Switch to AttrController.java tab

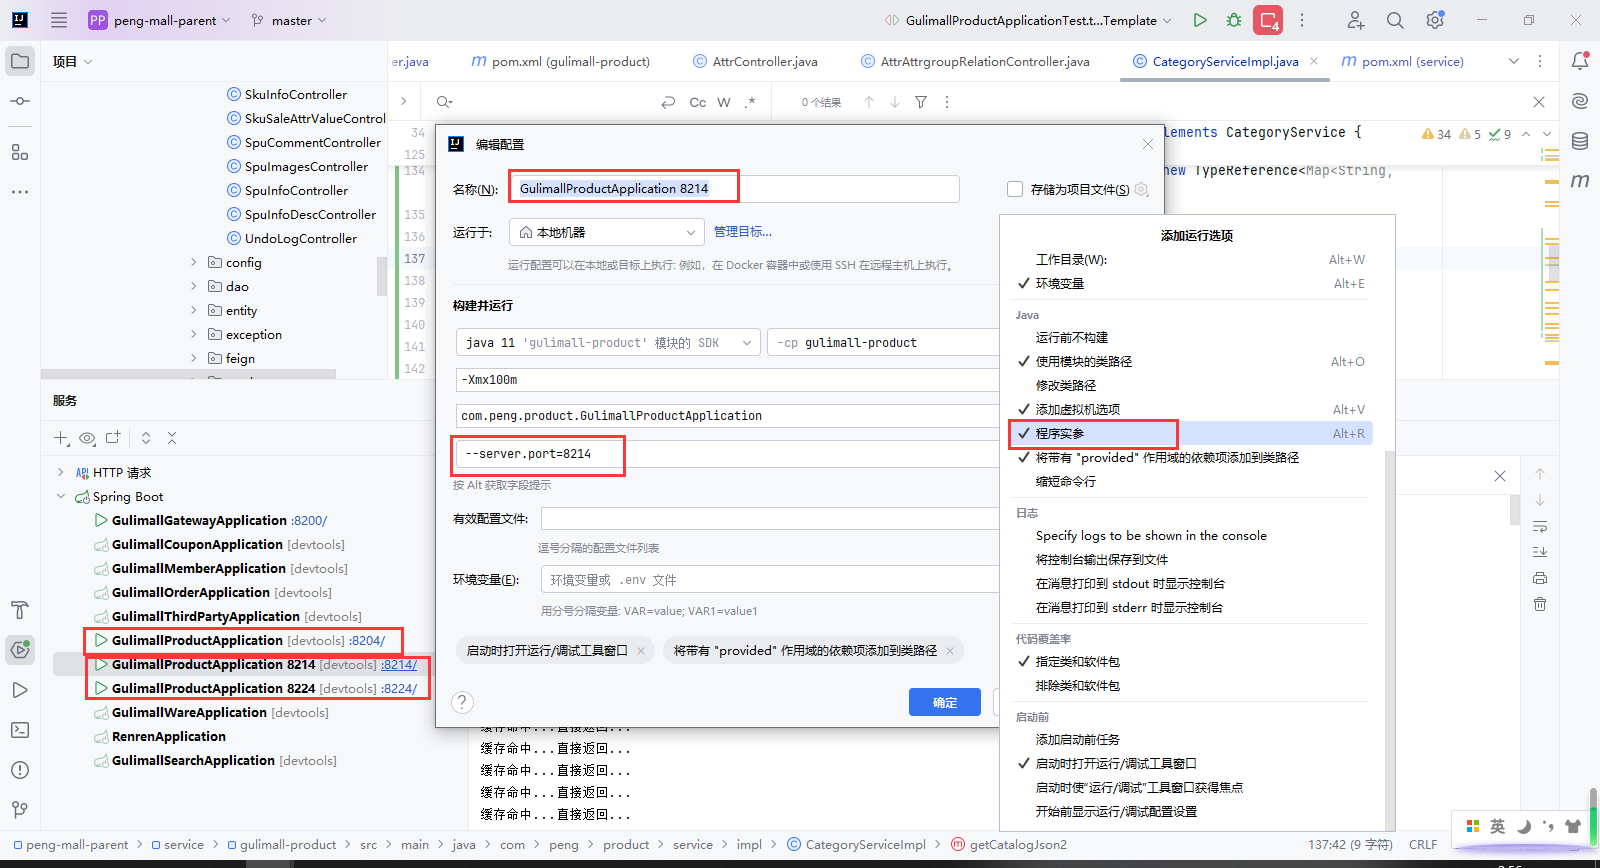755,61
